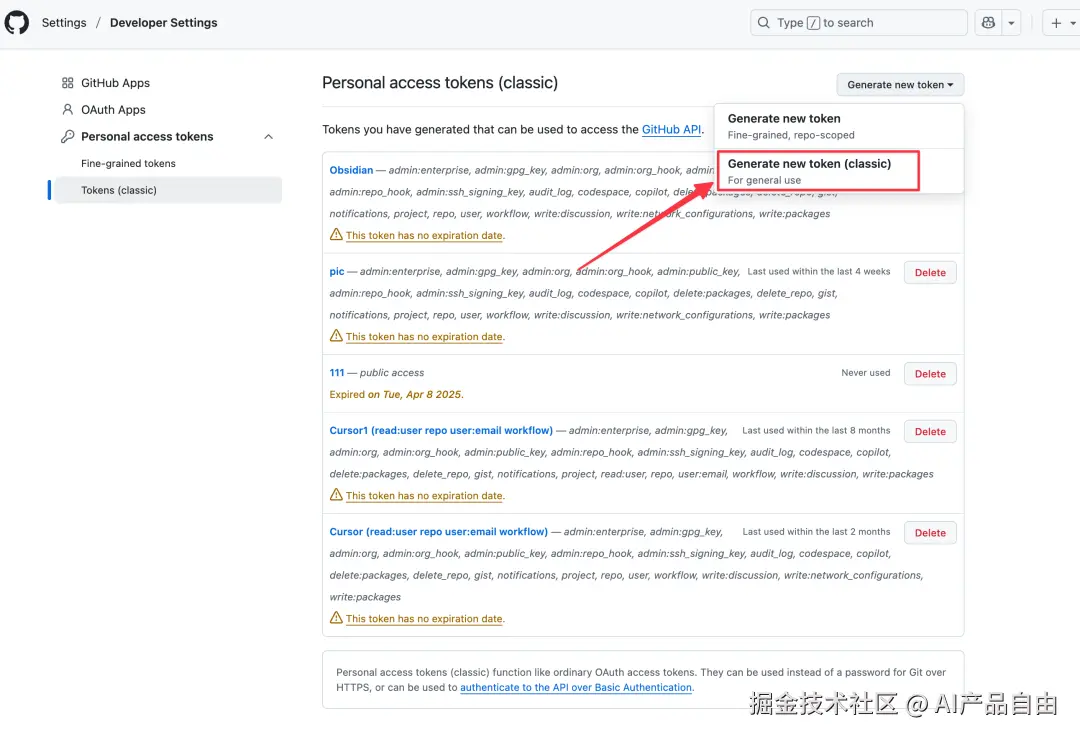This screenshot has width=1080, height=739.
Task: Open the Cursor (read:user repo) token link
Action: pos(438,532)
